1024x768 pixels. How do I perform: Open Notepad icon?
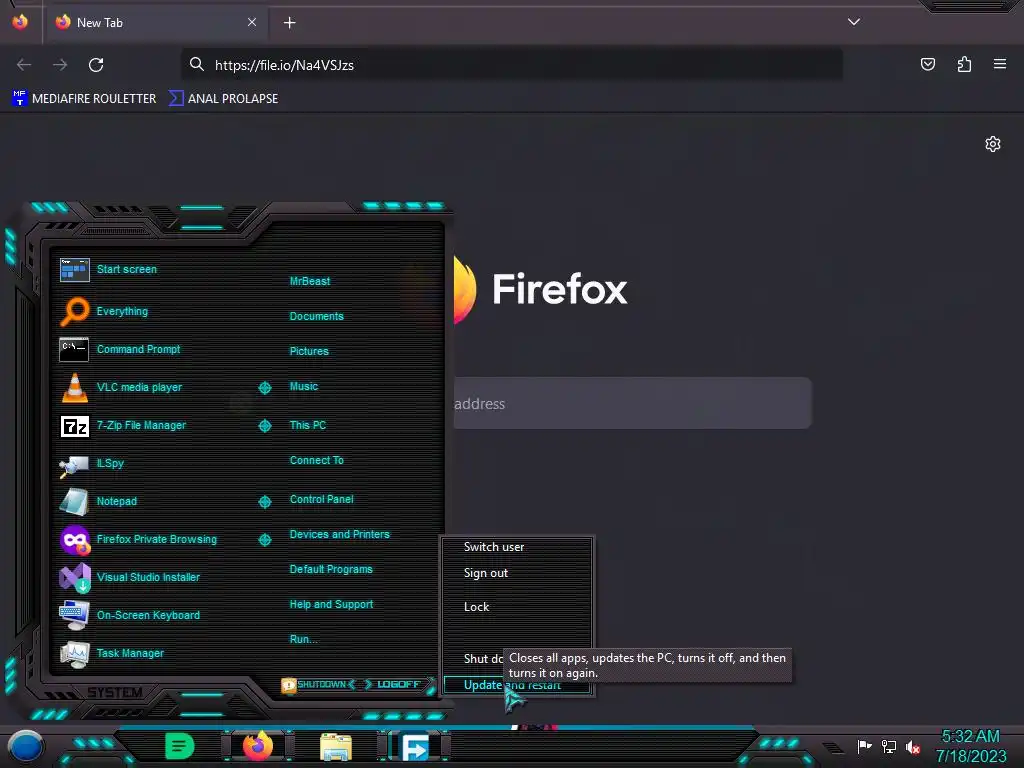click(74, 502)
